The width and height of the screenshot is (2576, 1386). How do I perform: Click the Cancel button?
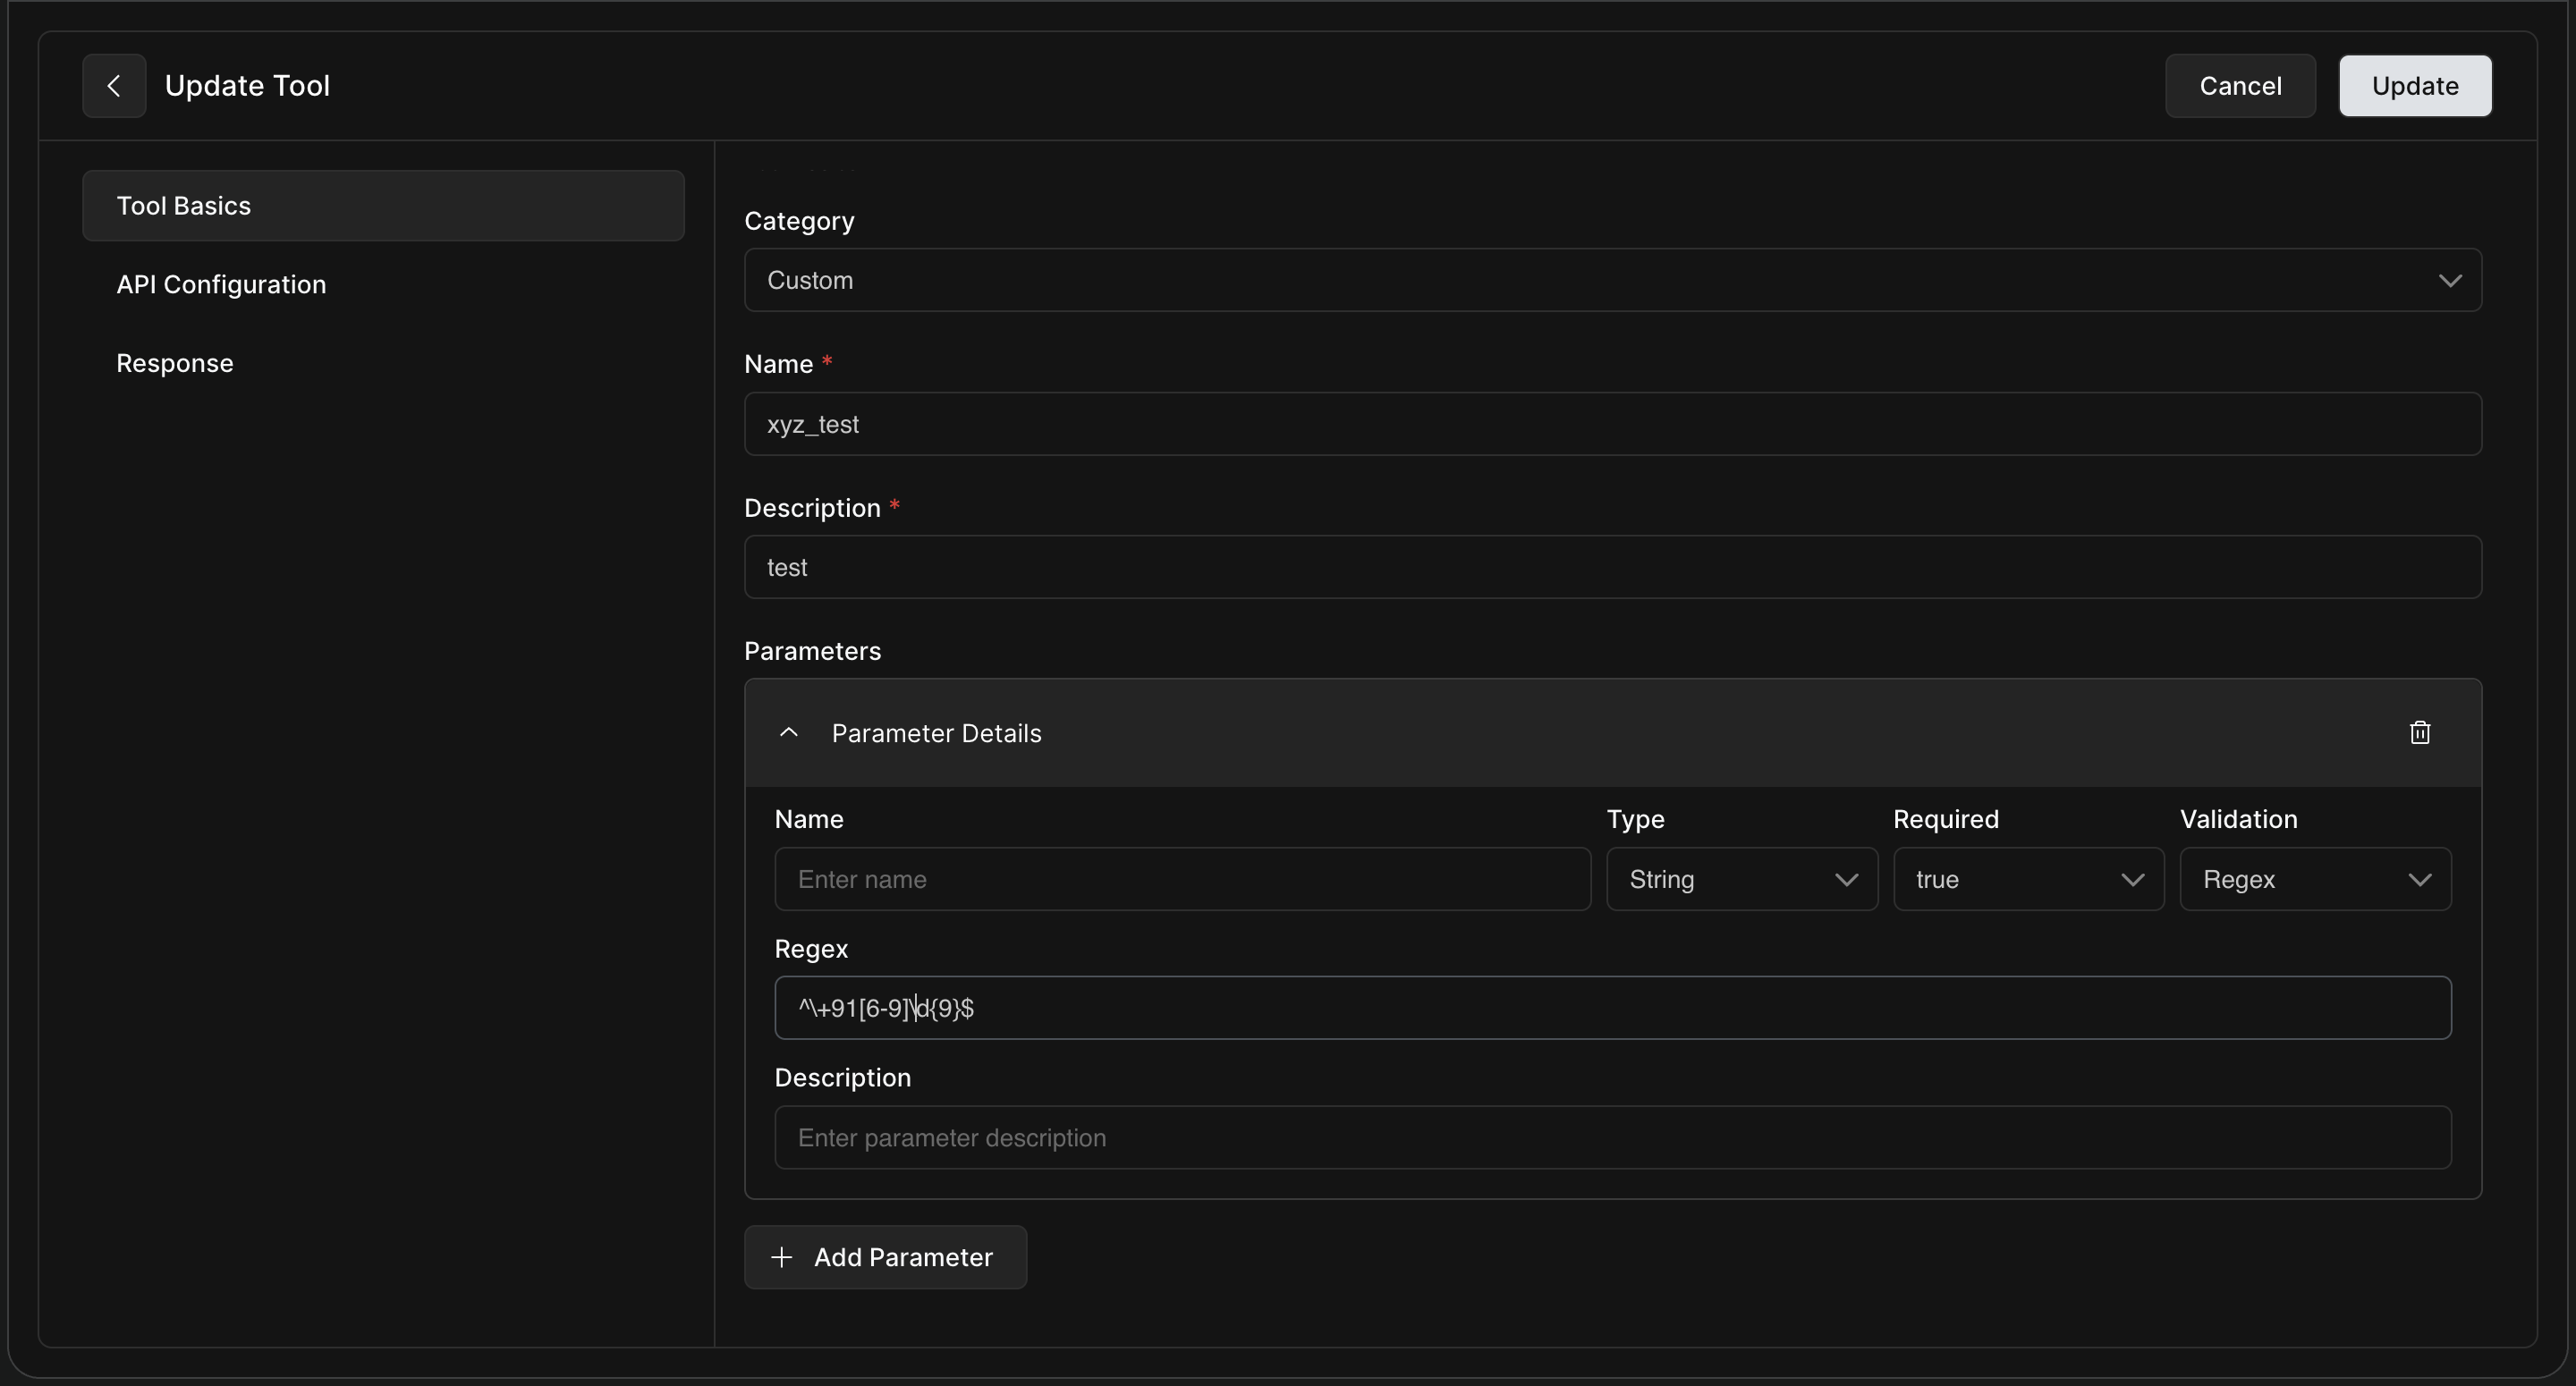[2240, 86]
